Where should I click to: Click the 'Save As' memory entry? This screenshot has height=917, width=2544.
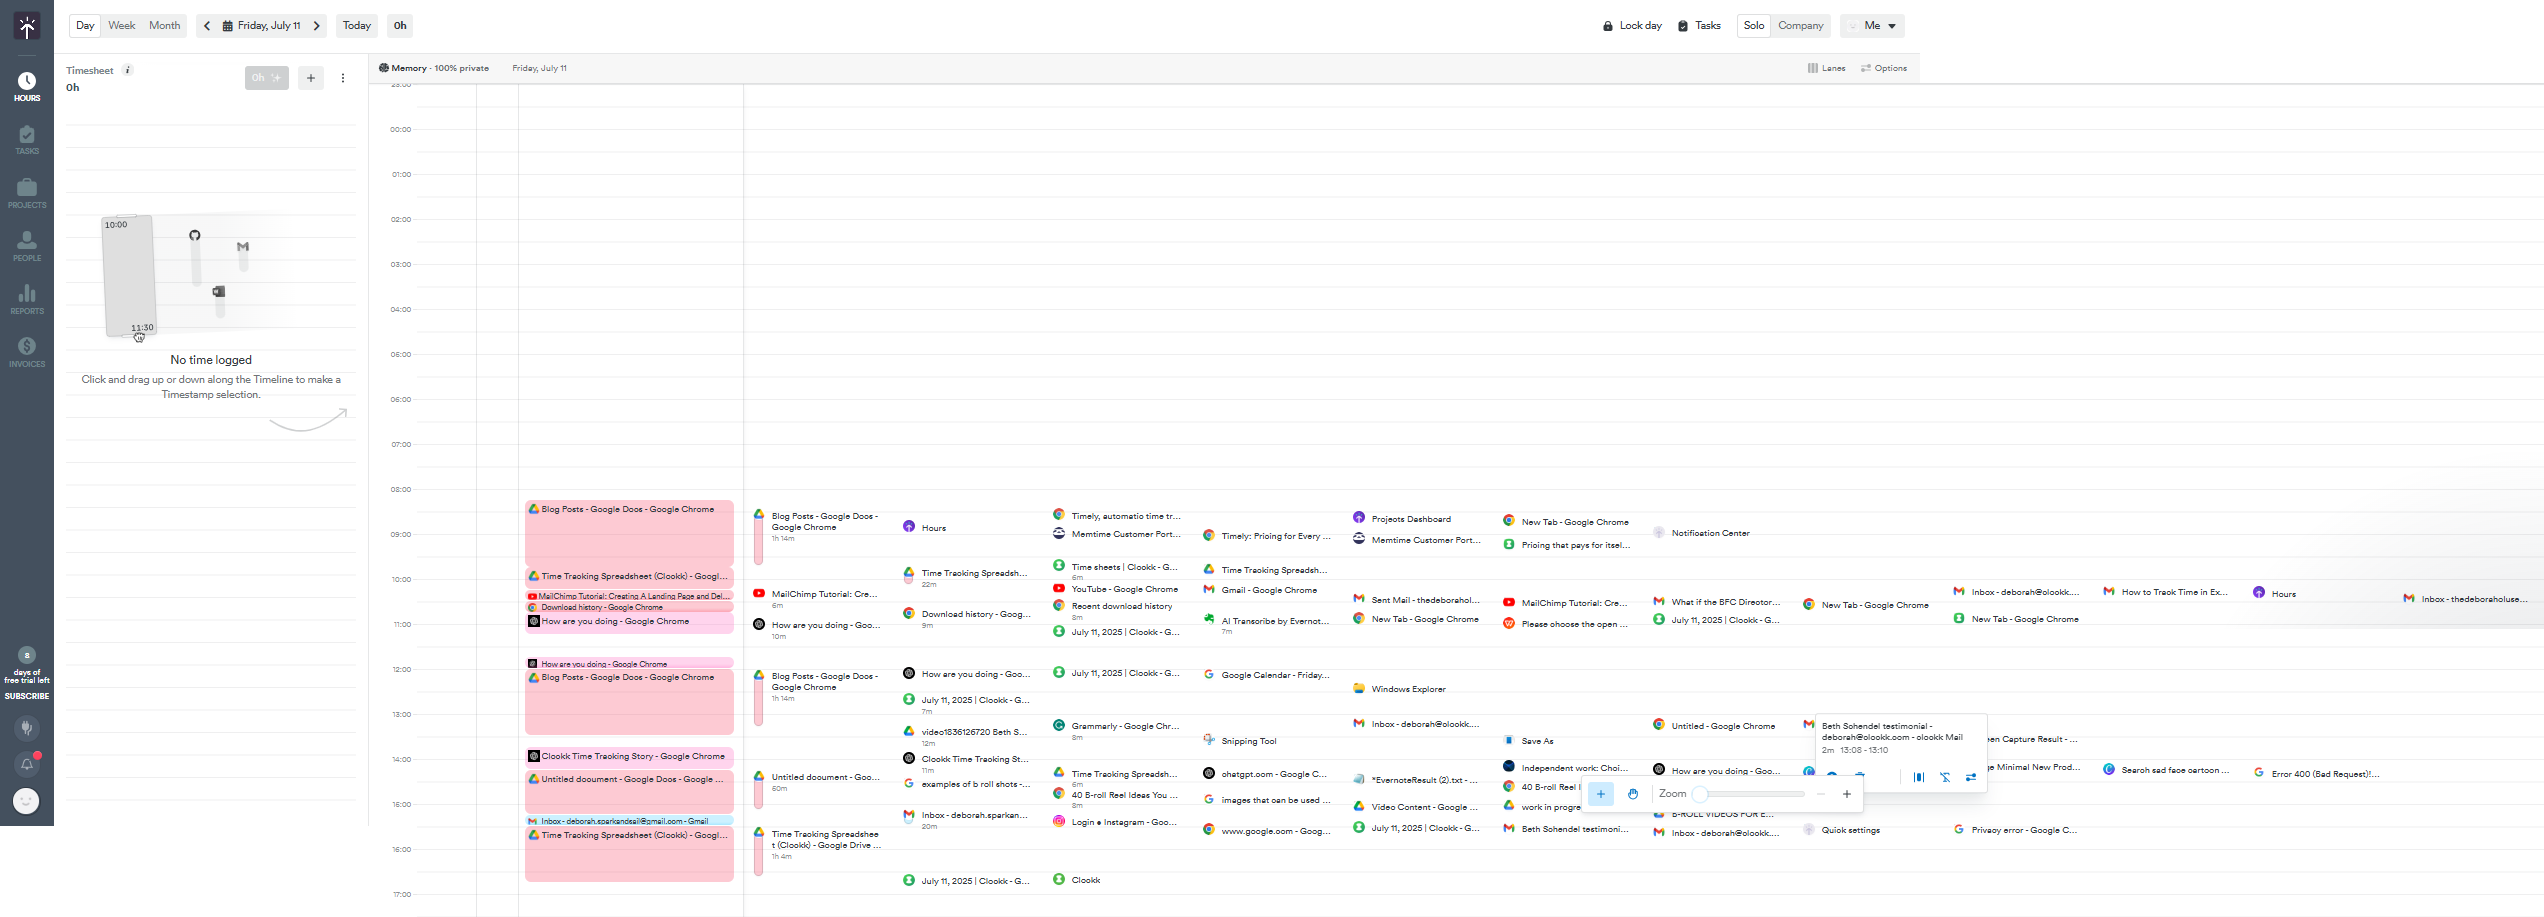pyautogui.click(x=1529, y=741)
